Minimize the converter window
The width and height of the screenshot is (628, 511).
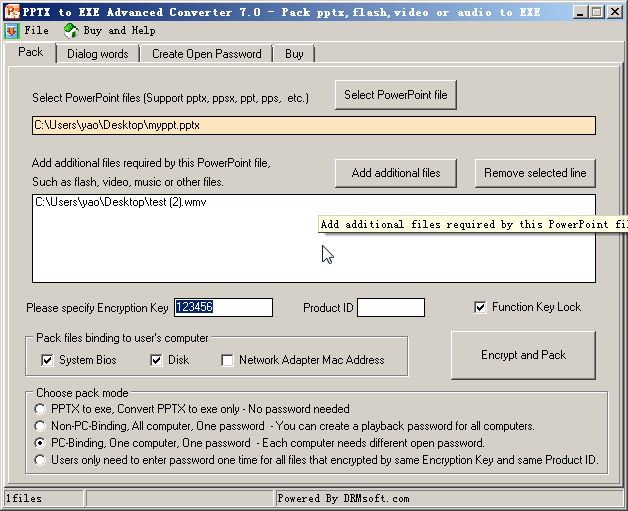[x=580, y=12]
